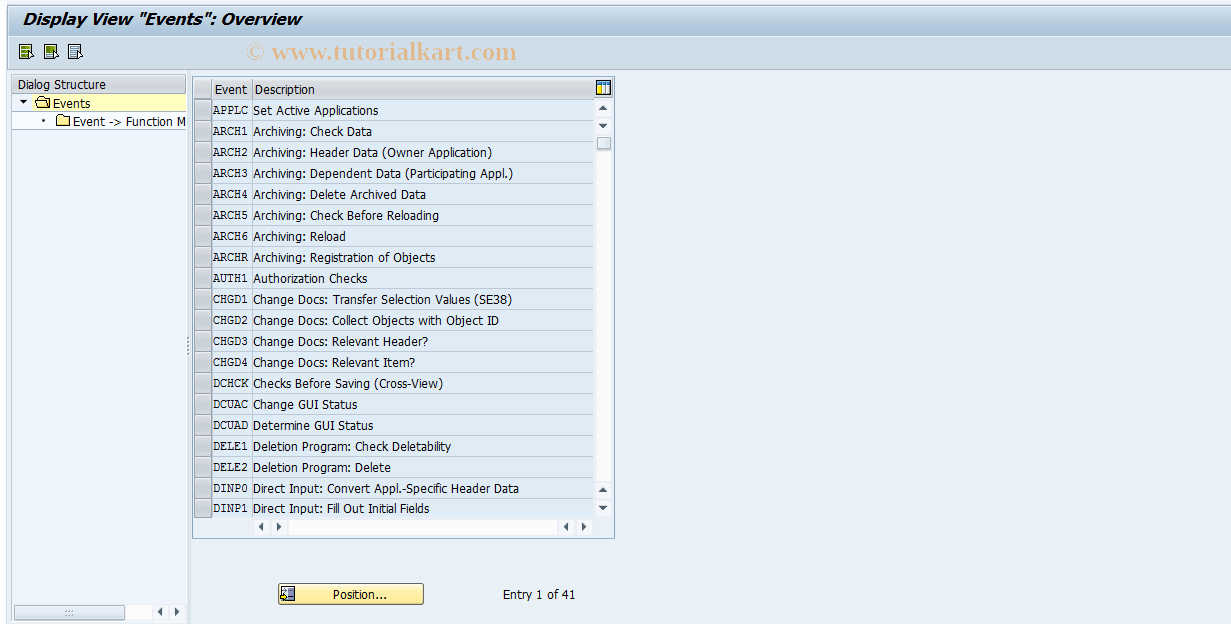The width and height of the screenshot is (1231, 624).
Task: Click the table scroll down arrow below header
Action: coord(603,125)
